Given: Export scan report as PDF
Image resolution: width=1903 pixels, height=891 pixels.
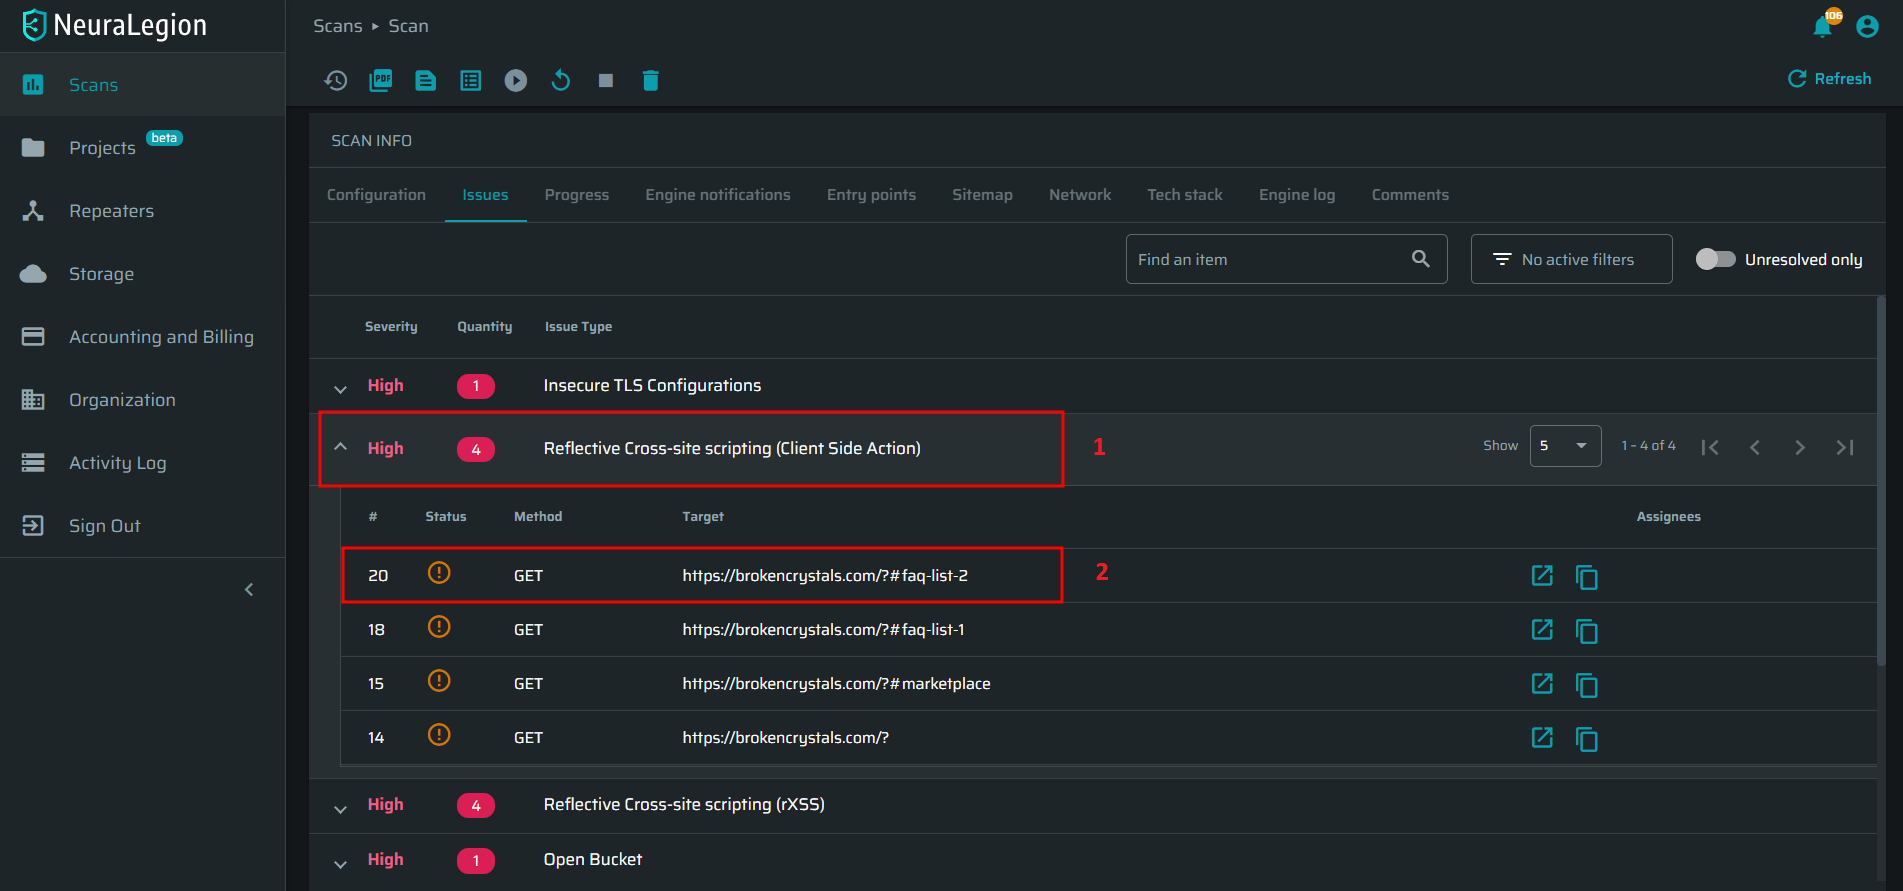Looking at the screenshot, I should 381,80.
